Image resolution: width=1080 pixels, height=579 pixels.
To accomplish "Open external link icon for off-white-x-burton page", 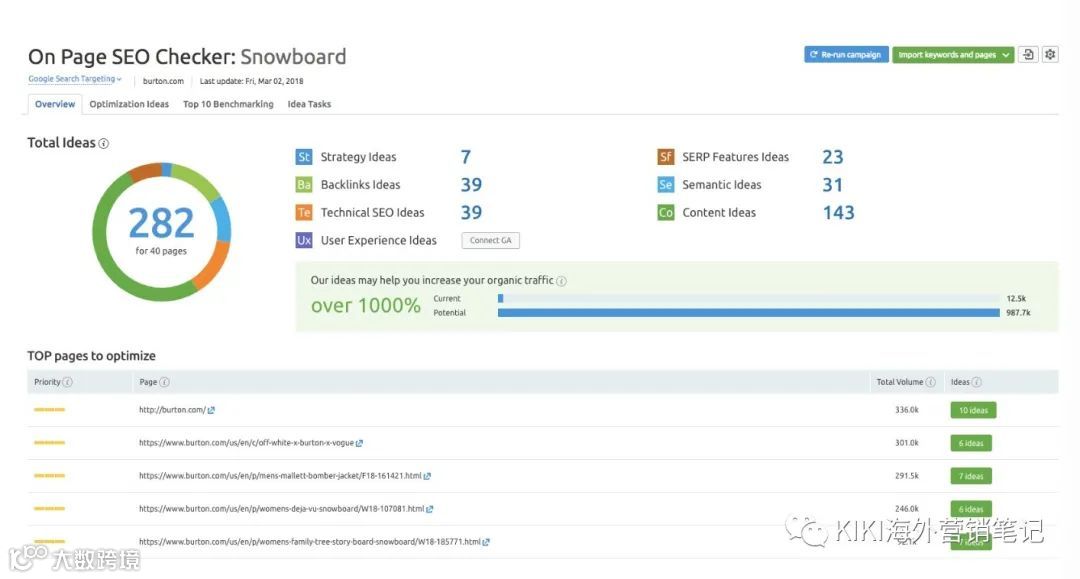I will point(359,443).
